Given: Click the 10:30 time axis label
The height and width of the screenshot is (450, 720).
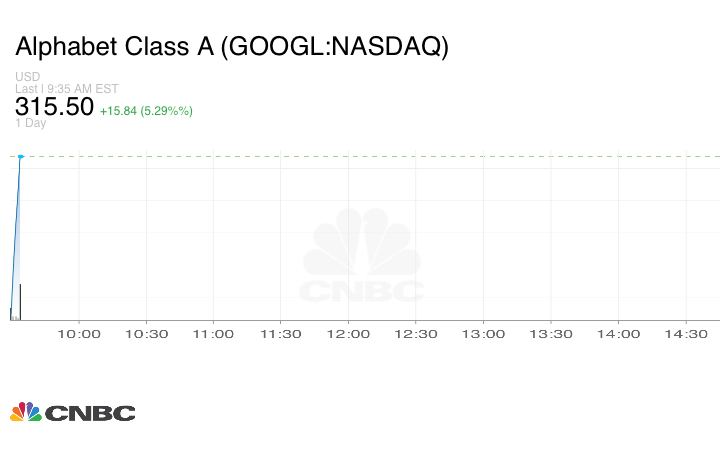Looking at the screenshot, I should (x=146, y=334).
